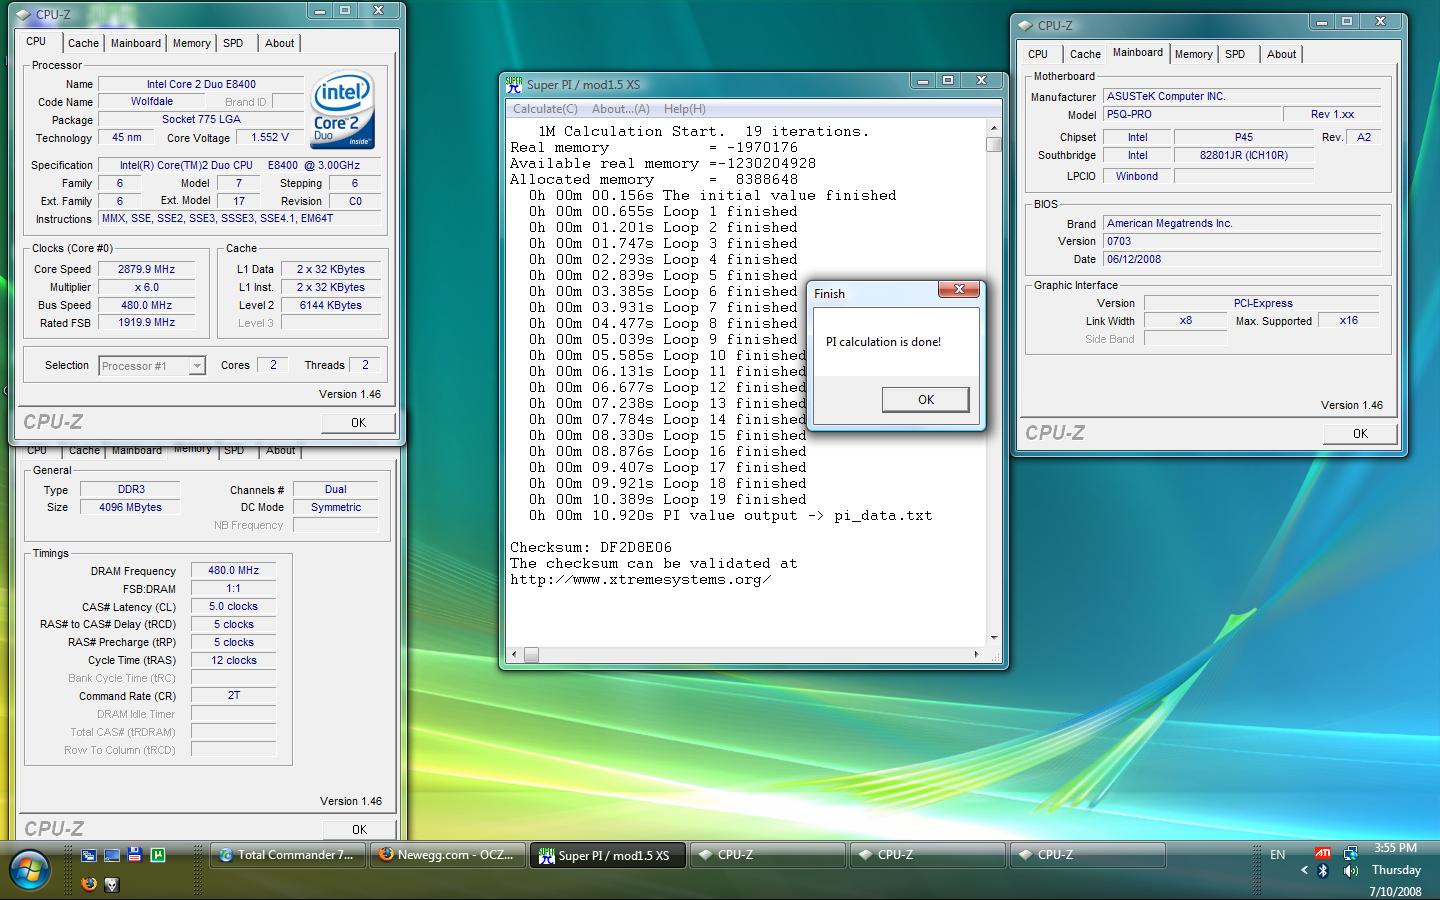Open the volume speaker tray icon
The image size is (1440, 900).
point(1349,872)
